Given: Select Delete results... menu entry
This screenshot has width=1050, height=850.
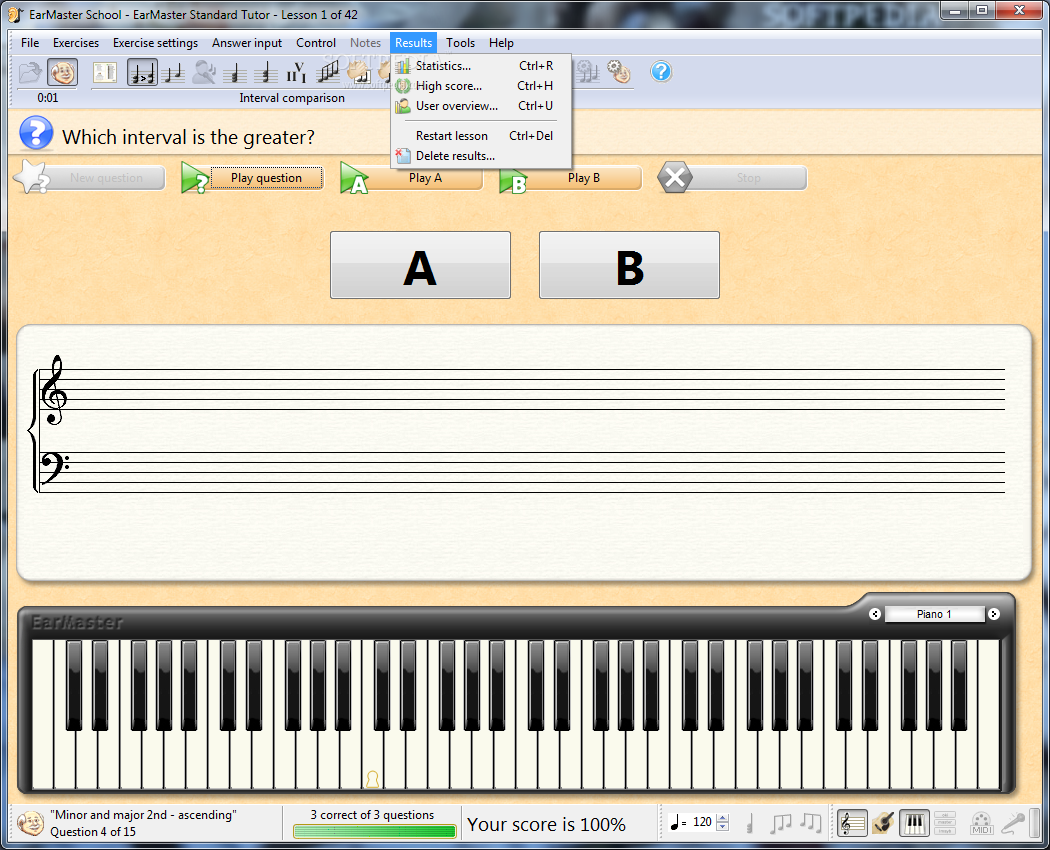Looking at the screenshot, I should [481, 155].
